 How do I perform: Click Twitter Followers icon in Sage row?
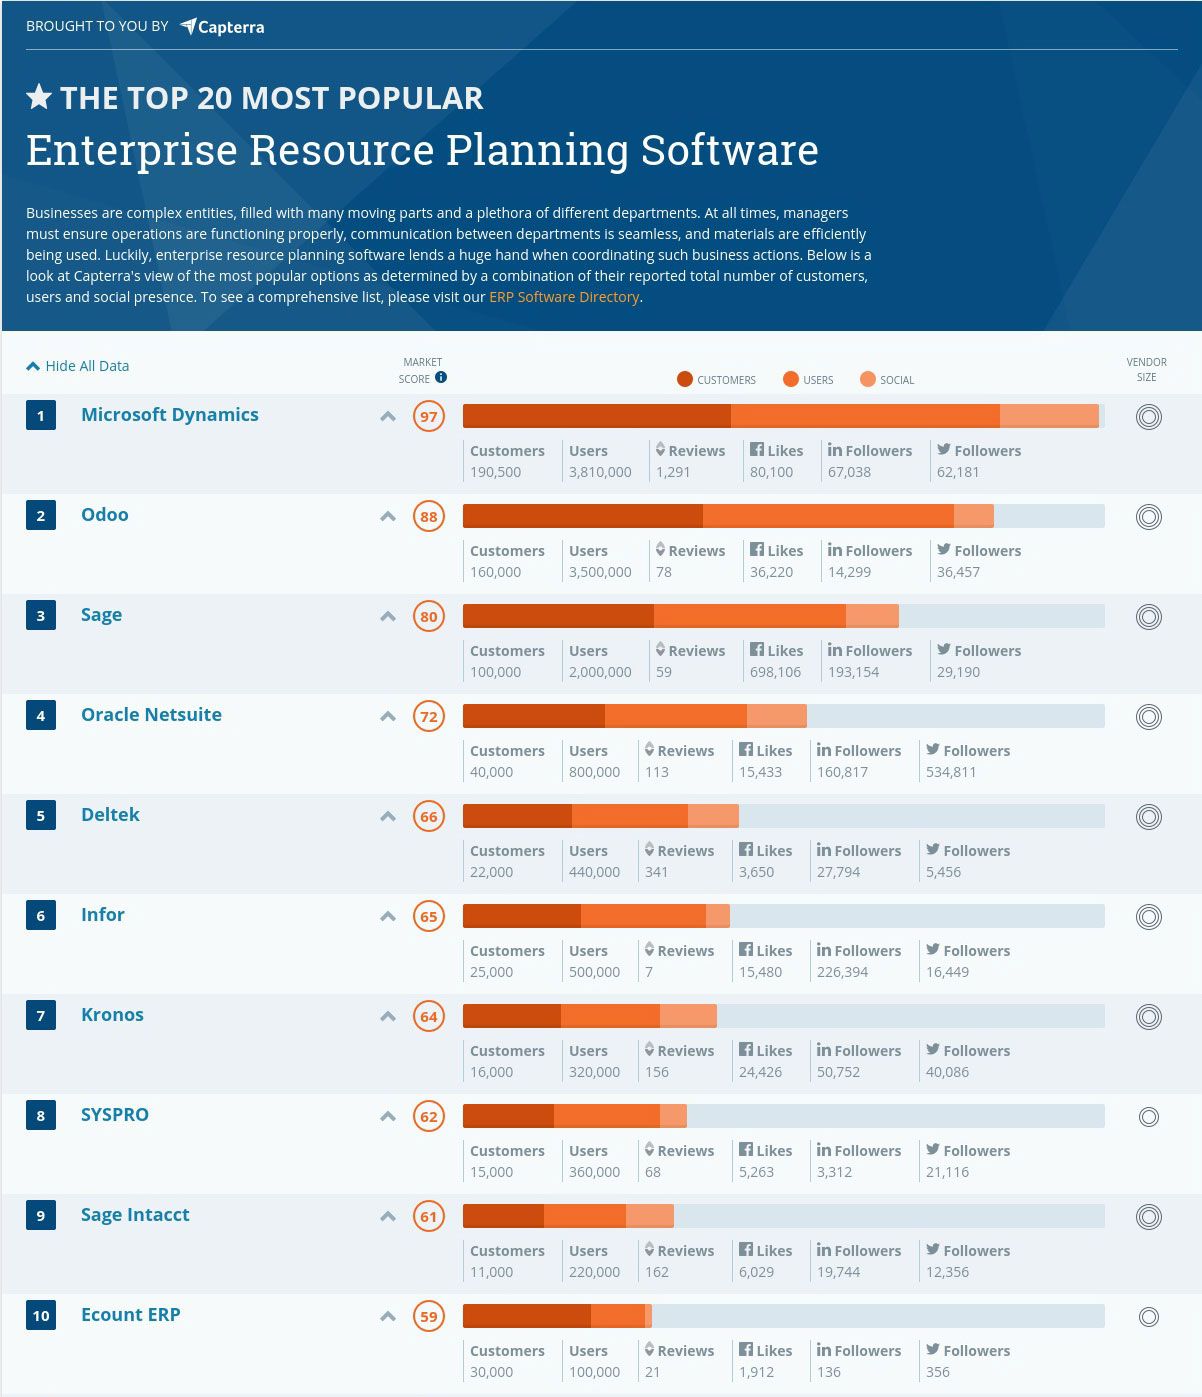tap(944, 650)
